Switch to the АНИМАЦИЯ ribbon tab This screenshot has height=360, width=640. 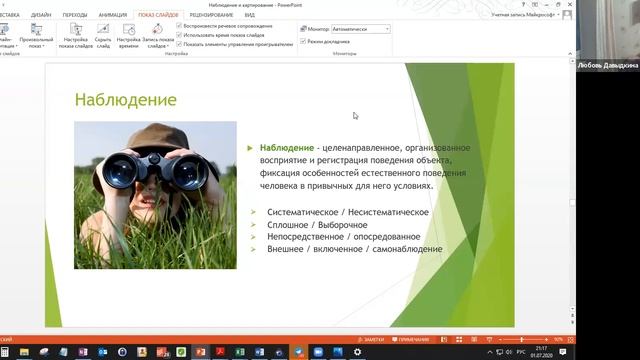(x=113, y=15)
